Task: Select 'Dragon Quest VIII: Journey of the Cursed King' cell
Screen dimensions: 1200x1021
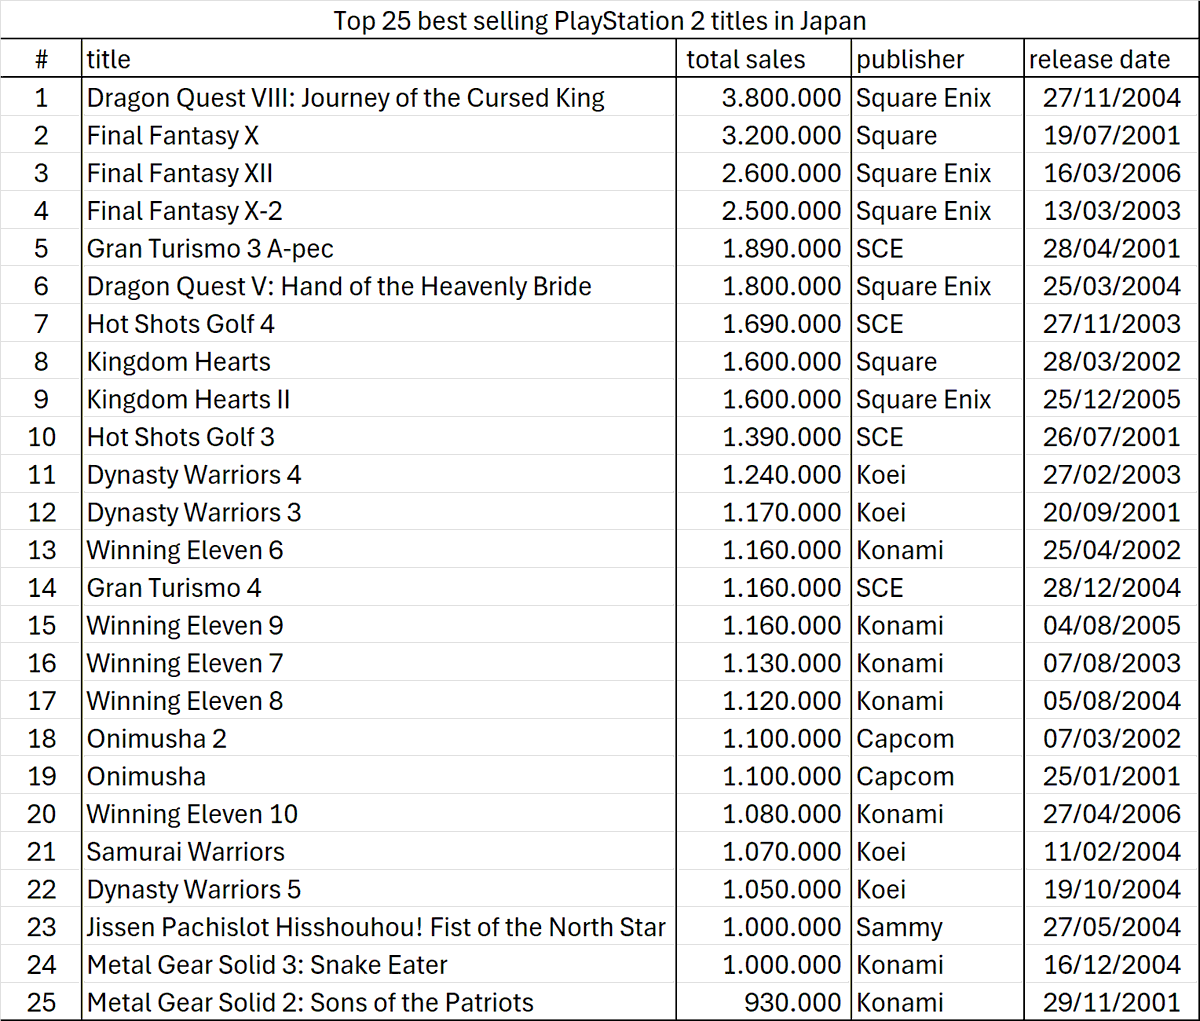Action: pyautogui.click(x=379, y=98)
